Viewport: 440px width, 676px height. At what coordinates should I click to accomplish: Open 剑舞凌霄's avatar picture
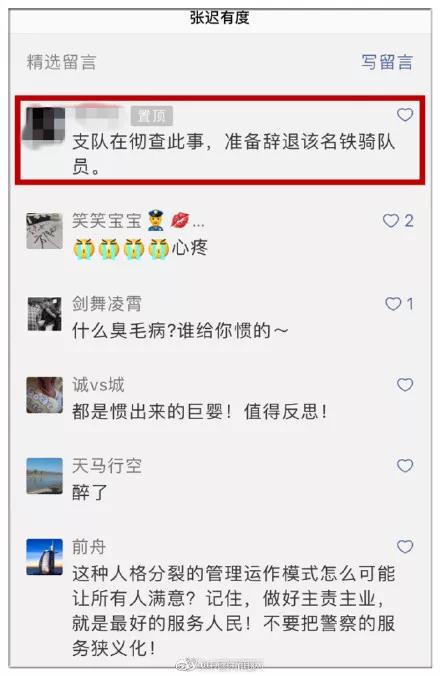44,313
